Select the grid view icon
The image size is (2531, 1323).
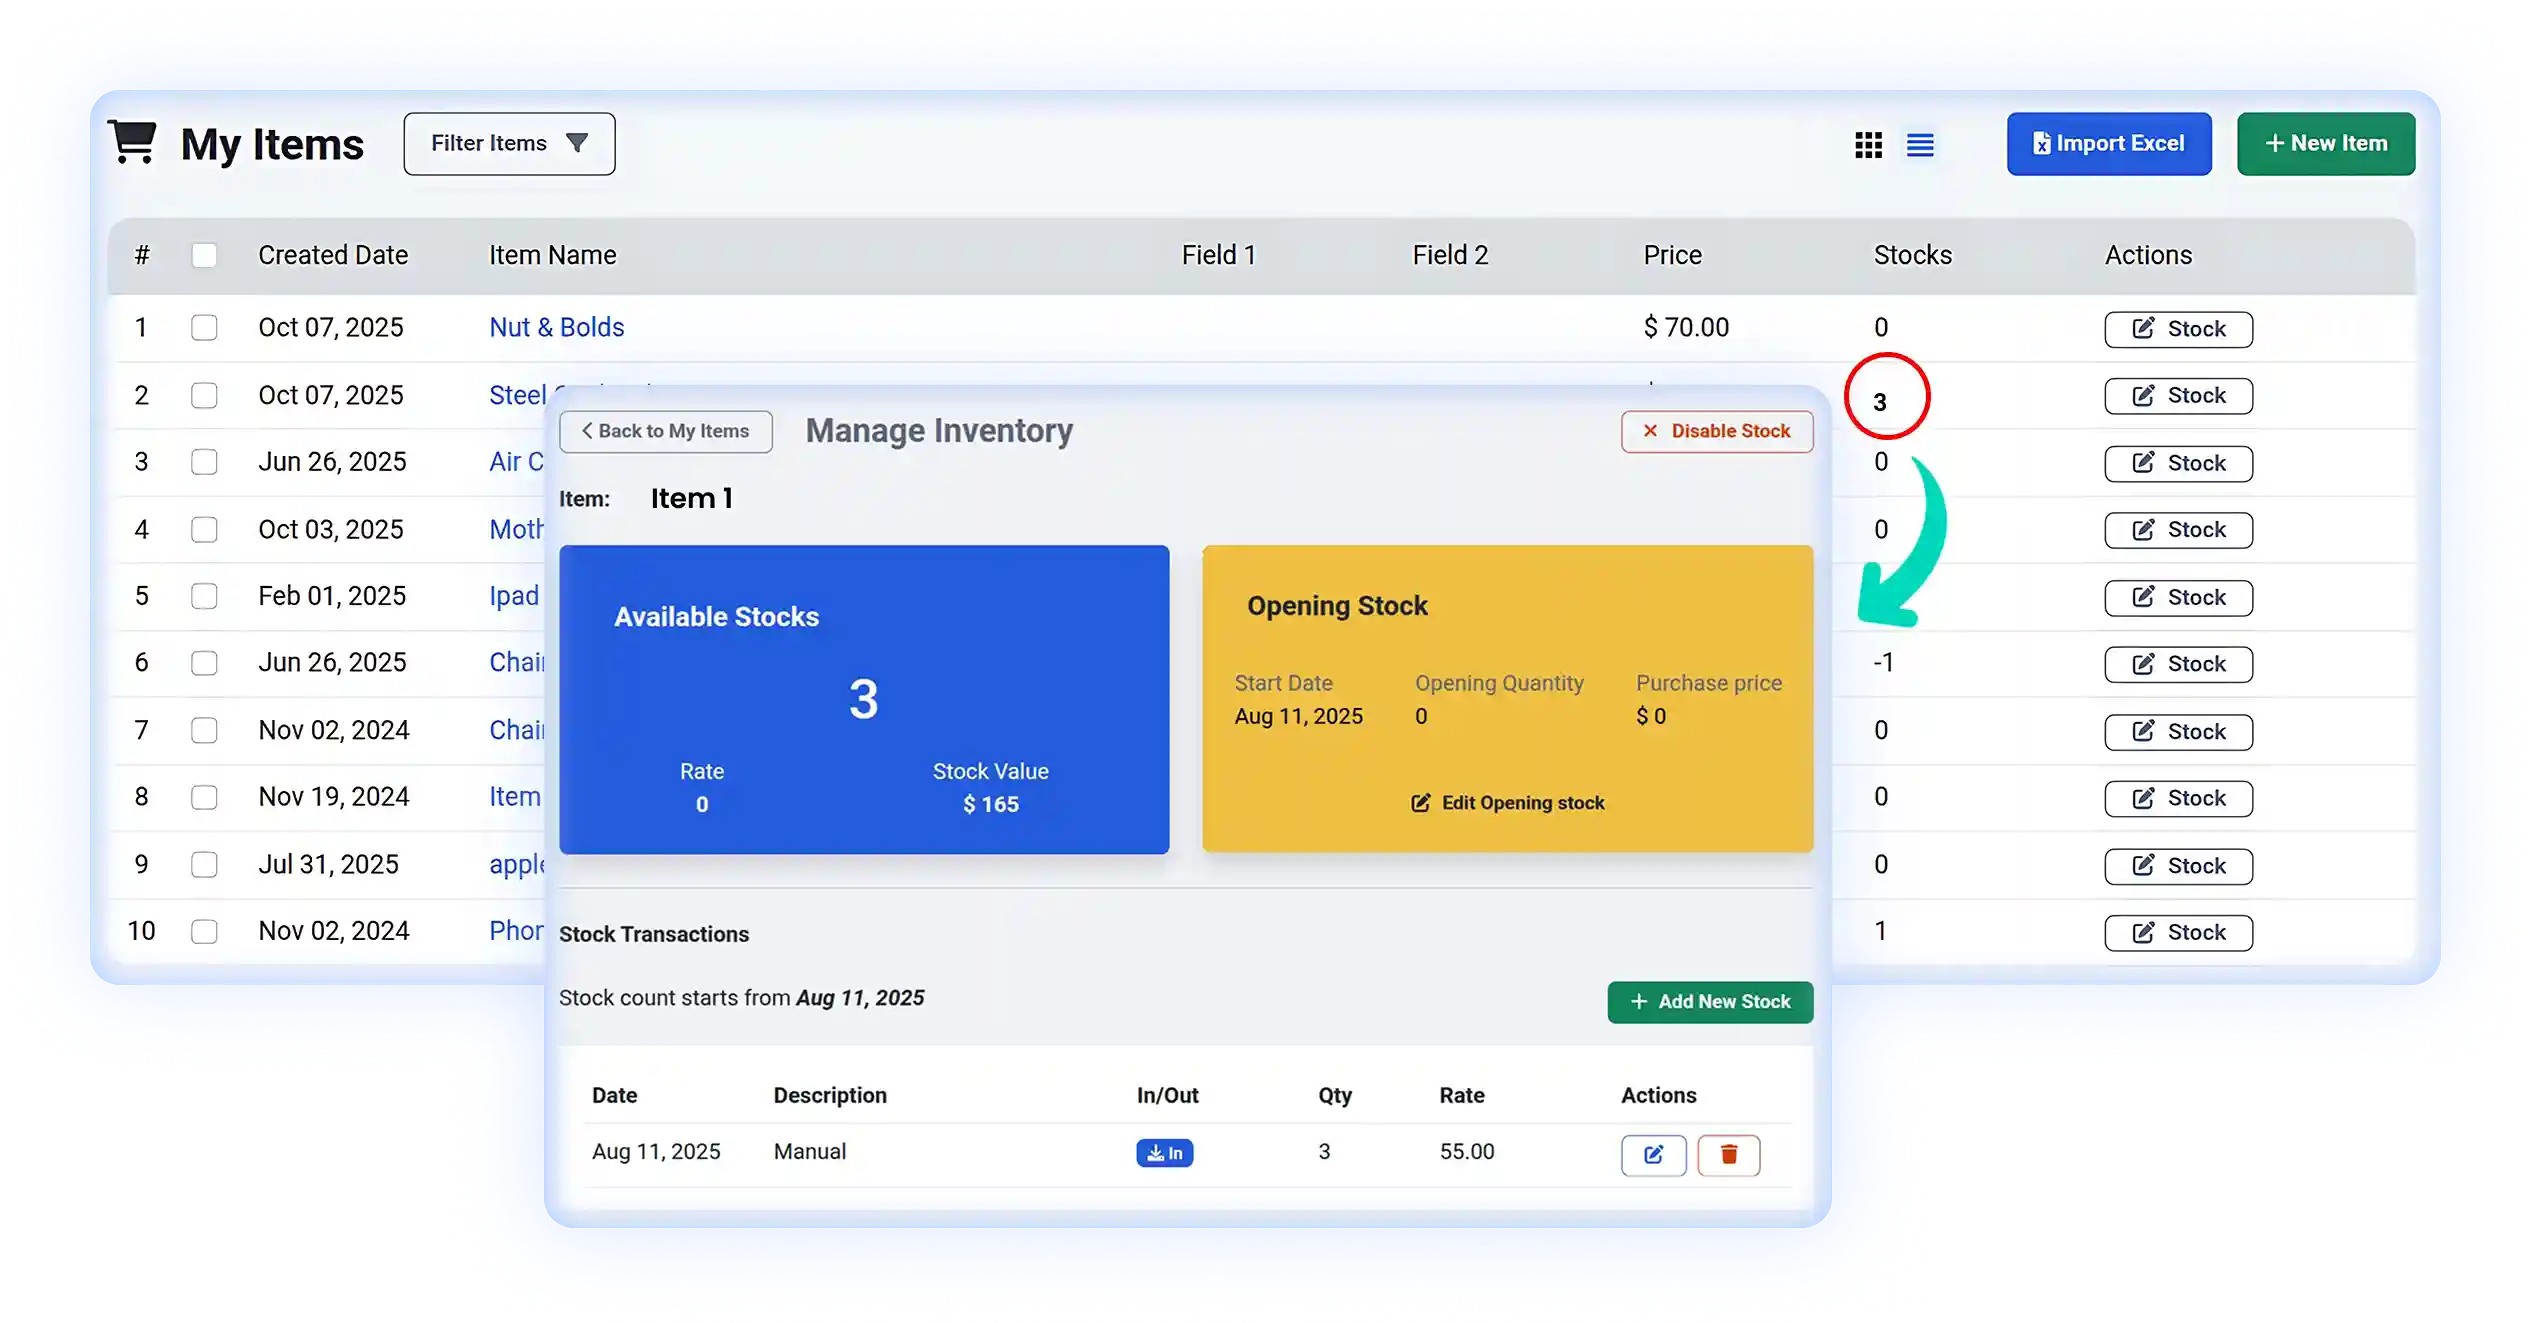1868,145
